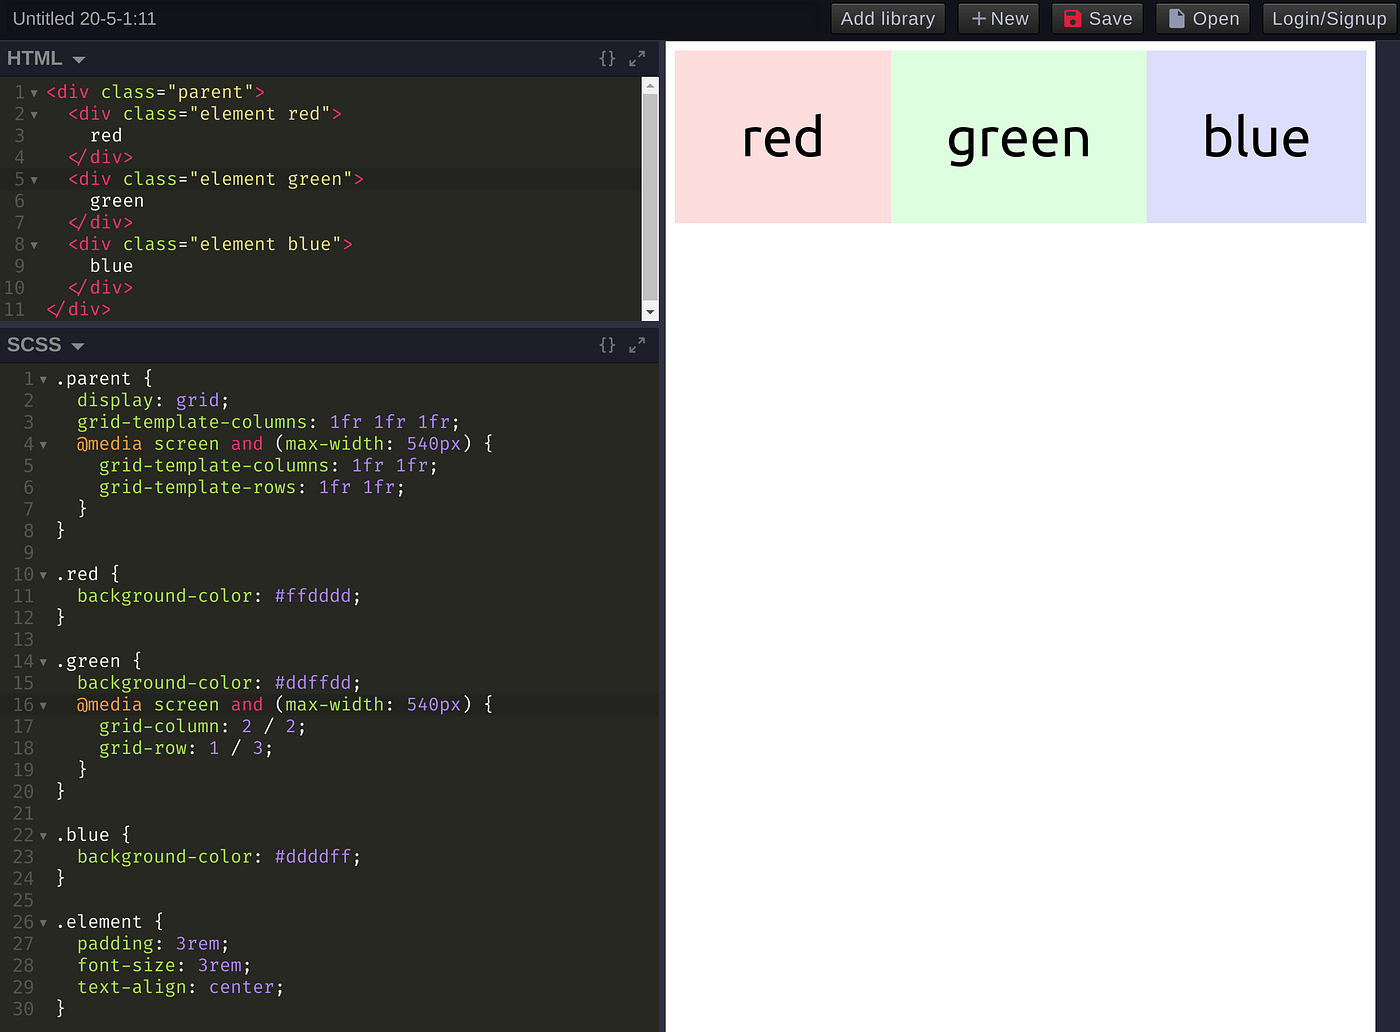Click 'text-align: center;' line
Viewport: 1400px width, 1032px height.
coord(181,988)
